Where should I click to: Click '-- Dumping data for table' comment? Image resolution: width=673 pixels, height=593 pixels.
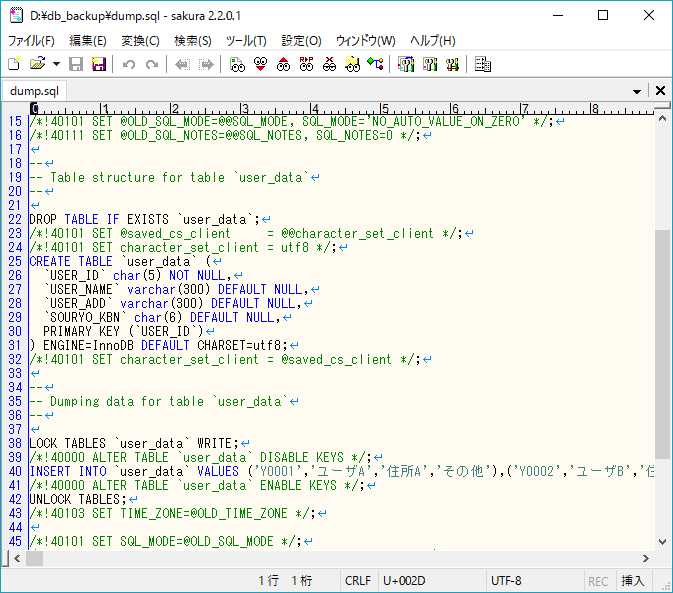(x=164, y=401)
